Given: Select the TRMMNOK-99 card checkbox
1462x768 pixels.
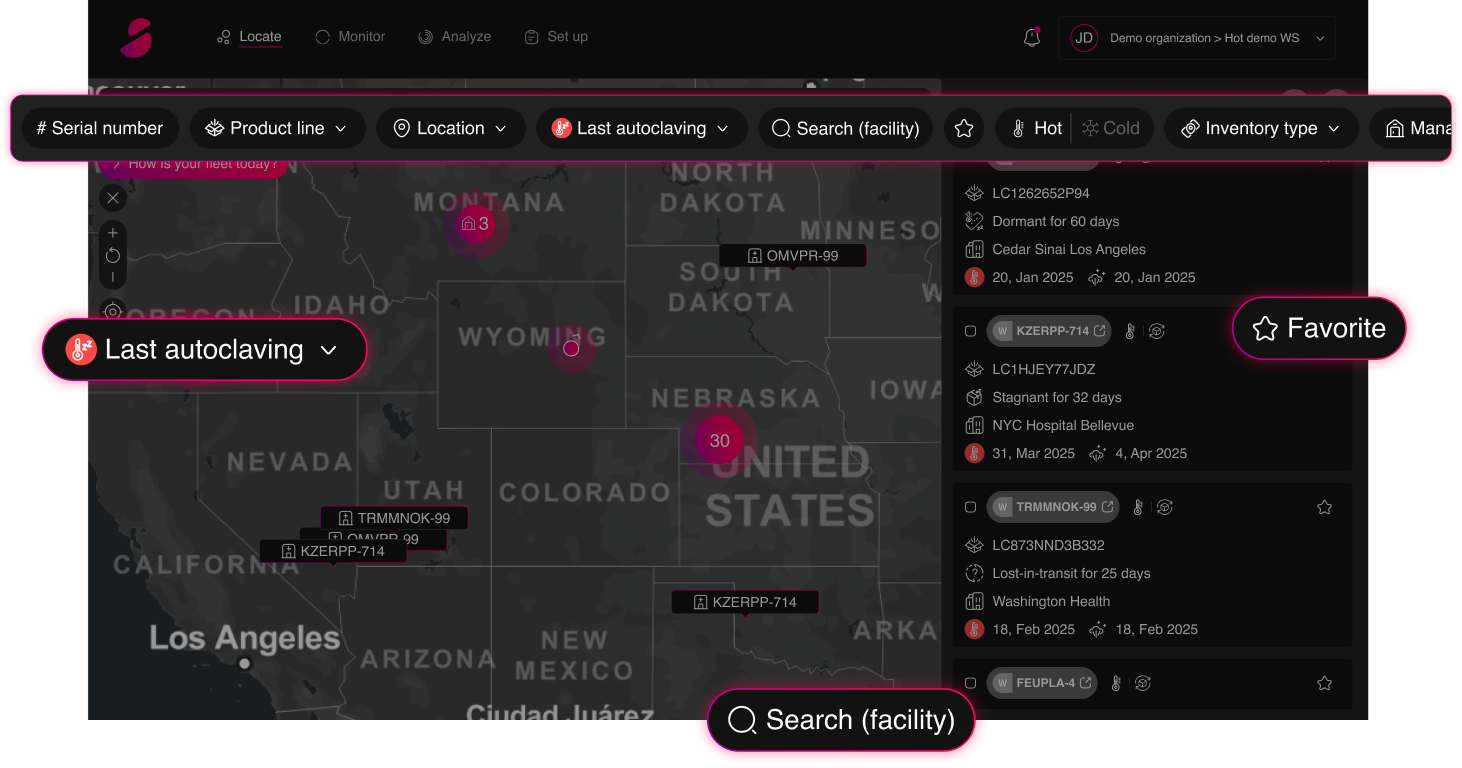Looking at the screenshot, I should (x=970, y=507).
